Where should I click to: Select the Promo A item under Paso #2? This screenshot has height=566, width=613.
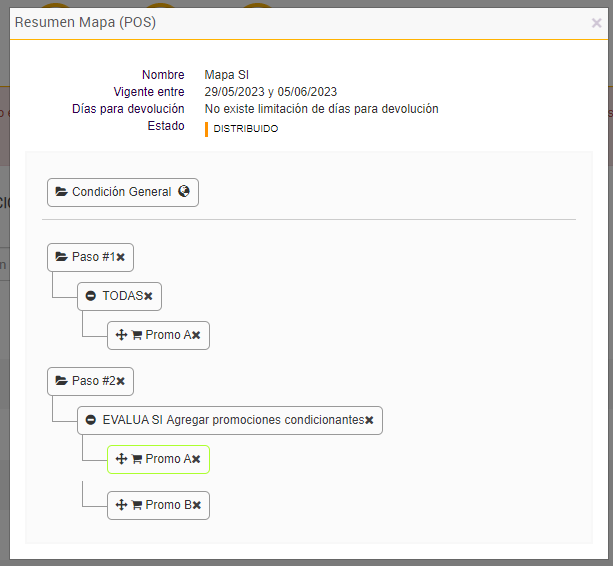(x=168, y=459)
